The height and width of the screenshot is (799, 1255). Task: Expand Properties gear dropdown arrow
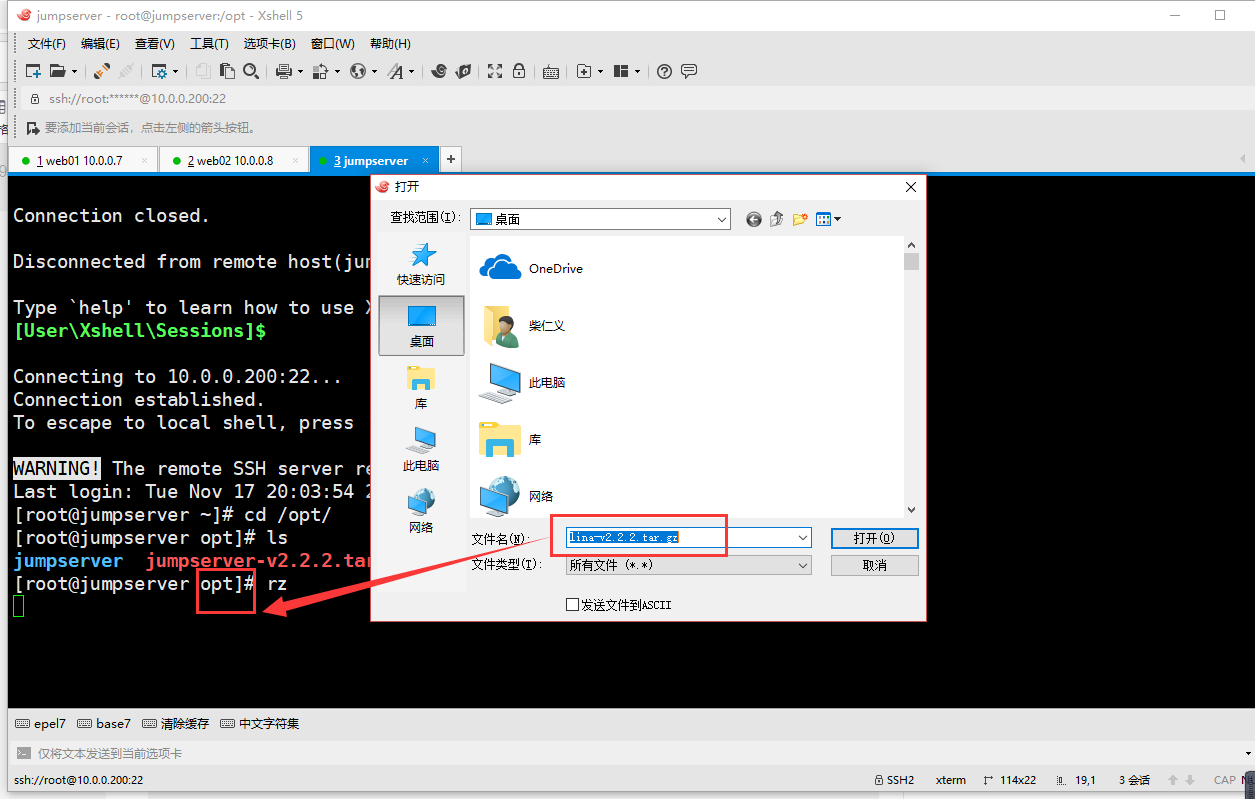tap(175, 71)
